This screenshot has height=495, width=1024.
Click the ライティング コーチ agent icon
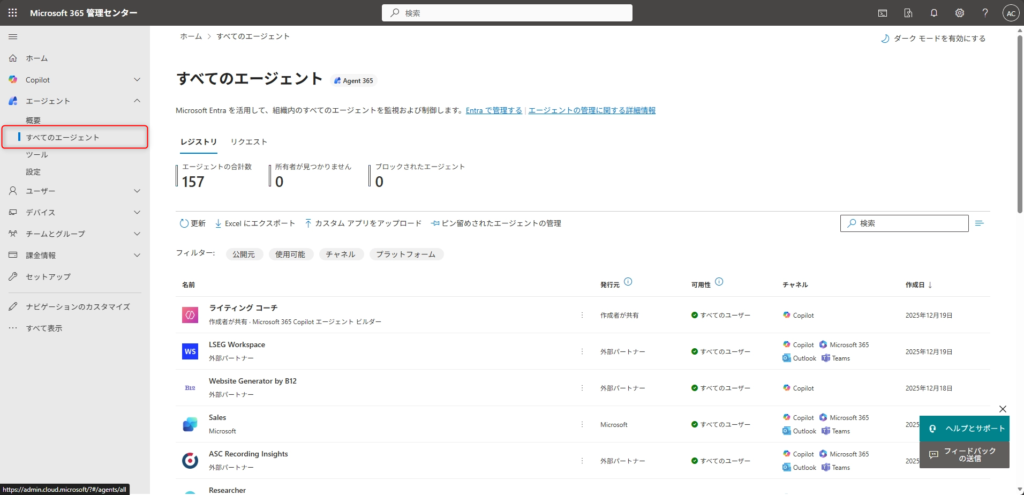190,315
